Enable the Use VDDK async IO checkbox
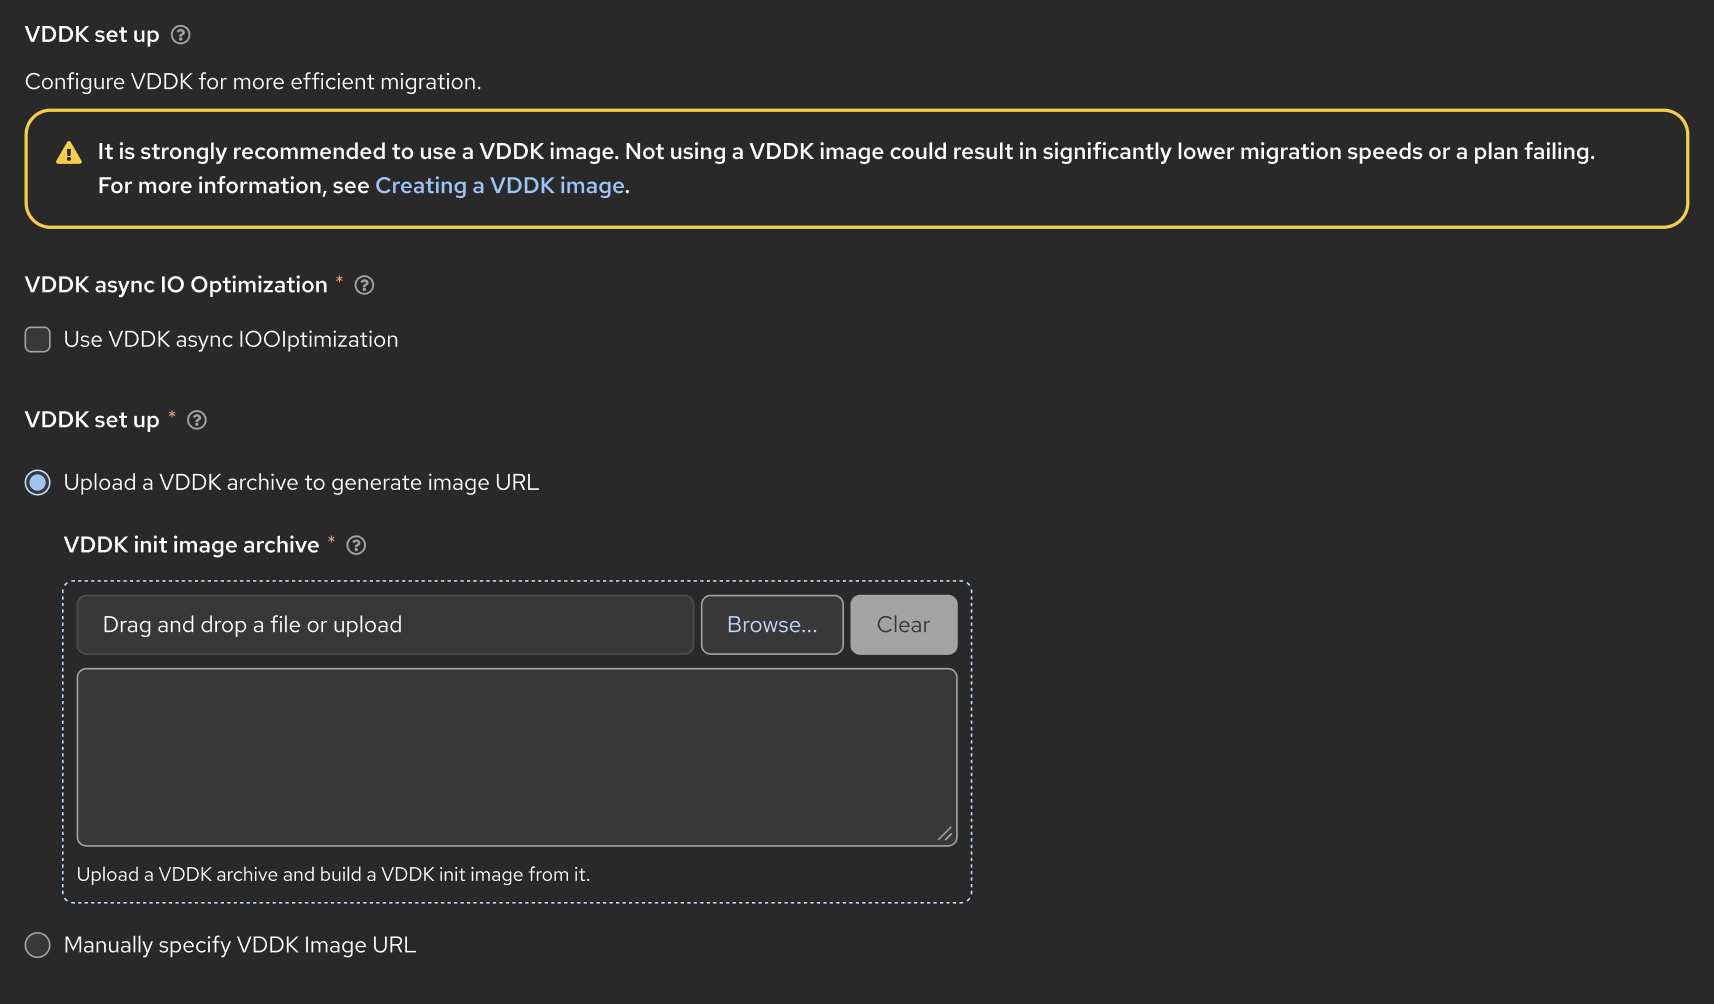The width and height of the screenshot is (1714, 1004). coord(38,340)
